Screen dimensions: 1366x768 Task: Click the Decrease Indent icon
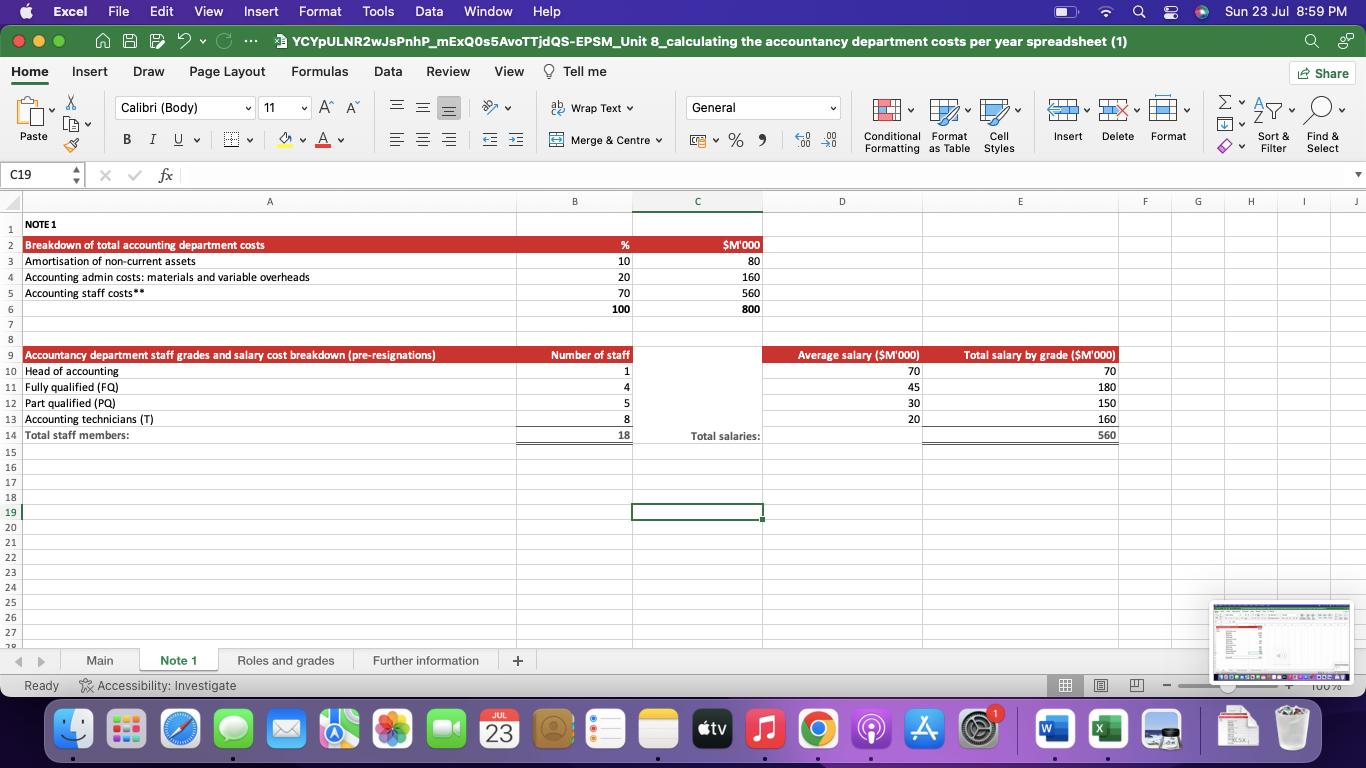tap(489, 140)
